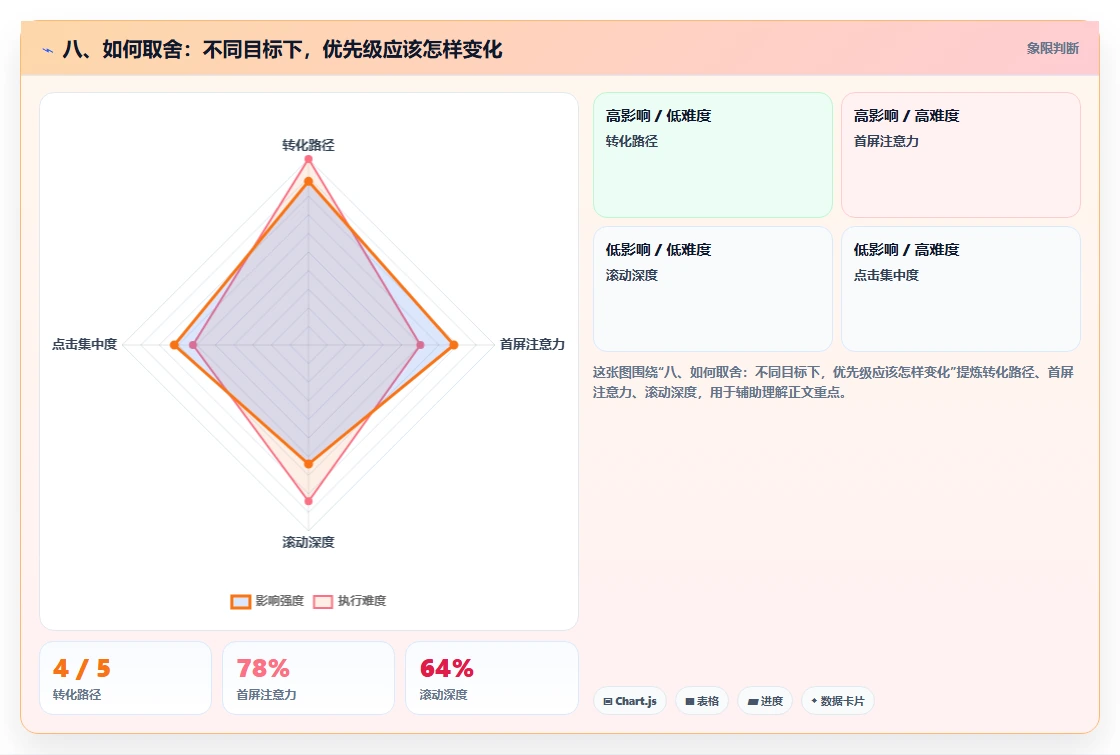
Task: Click the pink data point at 首屏注意力 axis
Action: (420, 345)
